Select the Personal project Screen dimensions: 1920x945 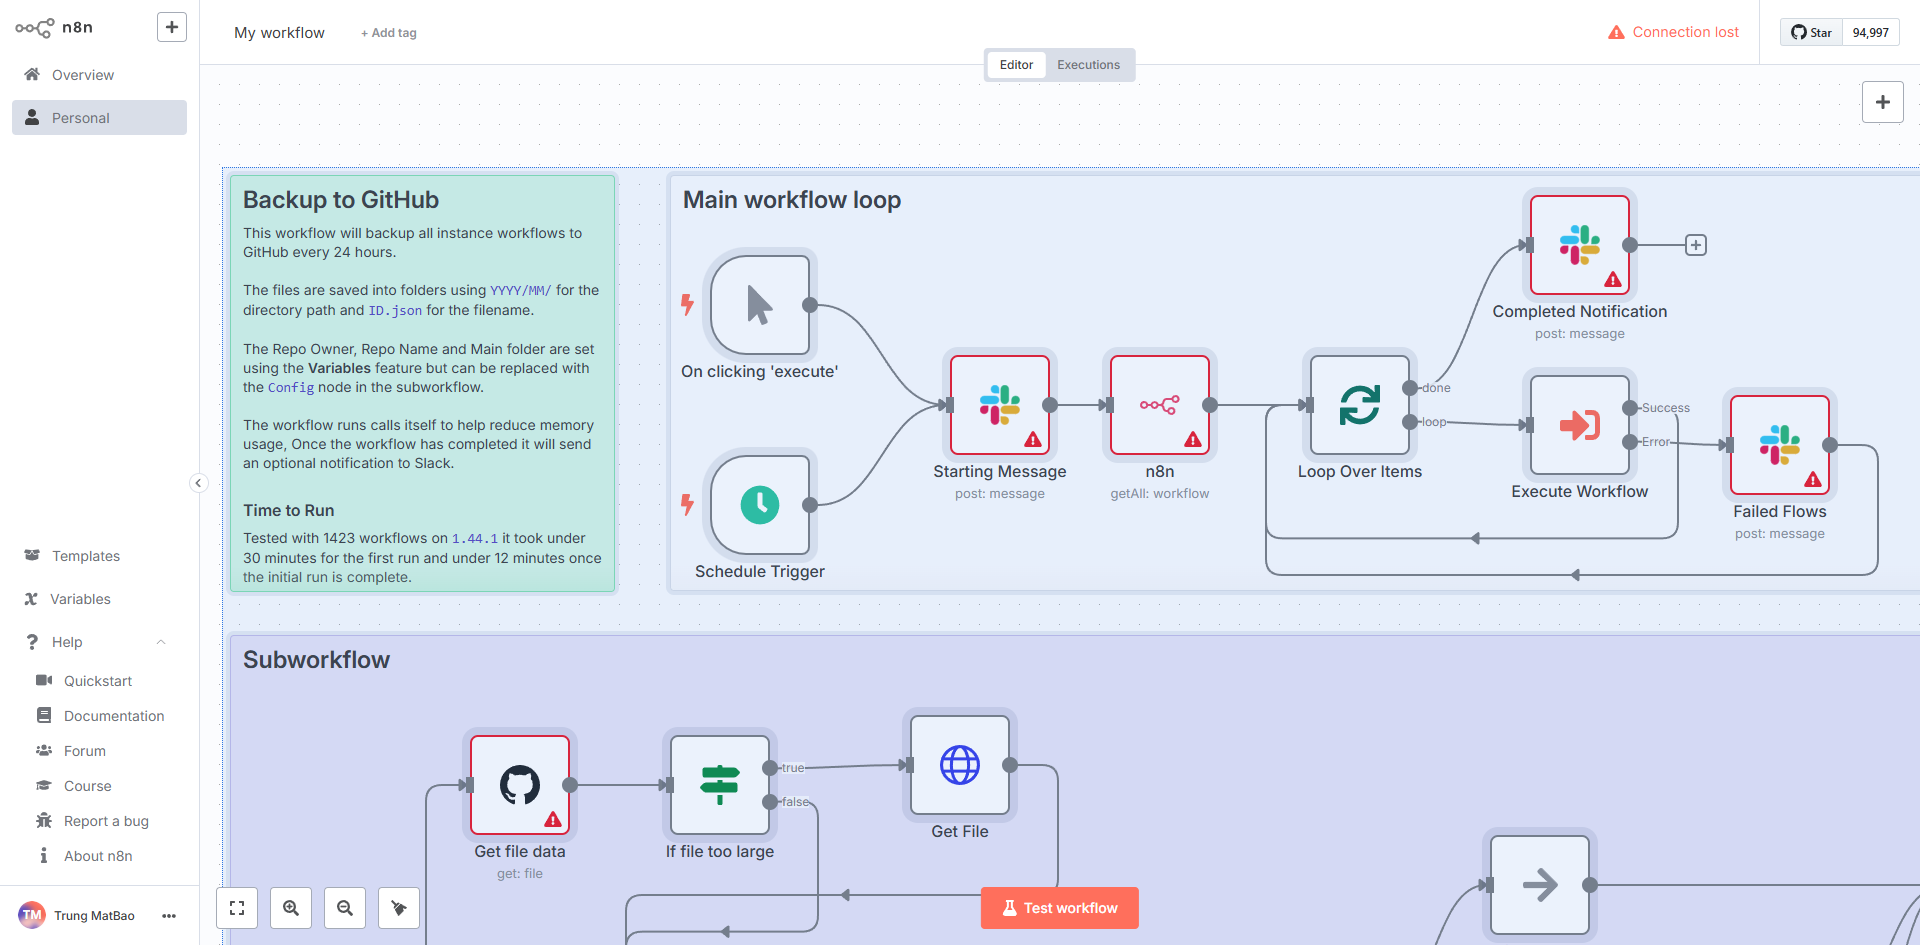[x=99, y=118]
